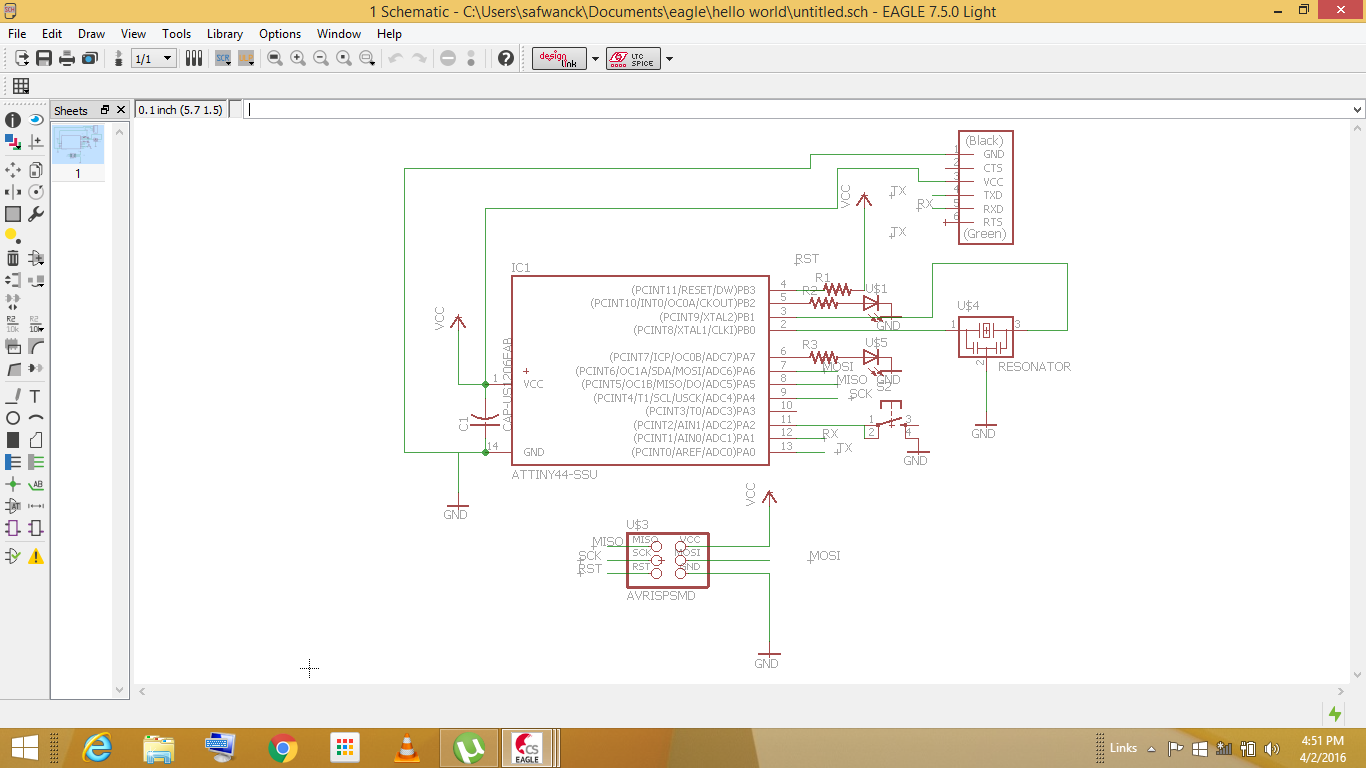Run the ERC check tool
Screen dimensions: 1366x768
coord(13,556)
